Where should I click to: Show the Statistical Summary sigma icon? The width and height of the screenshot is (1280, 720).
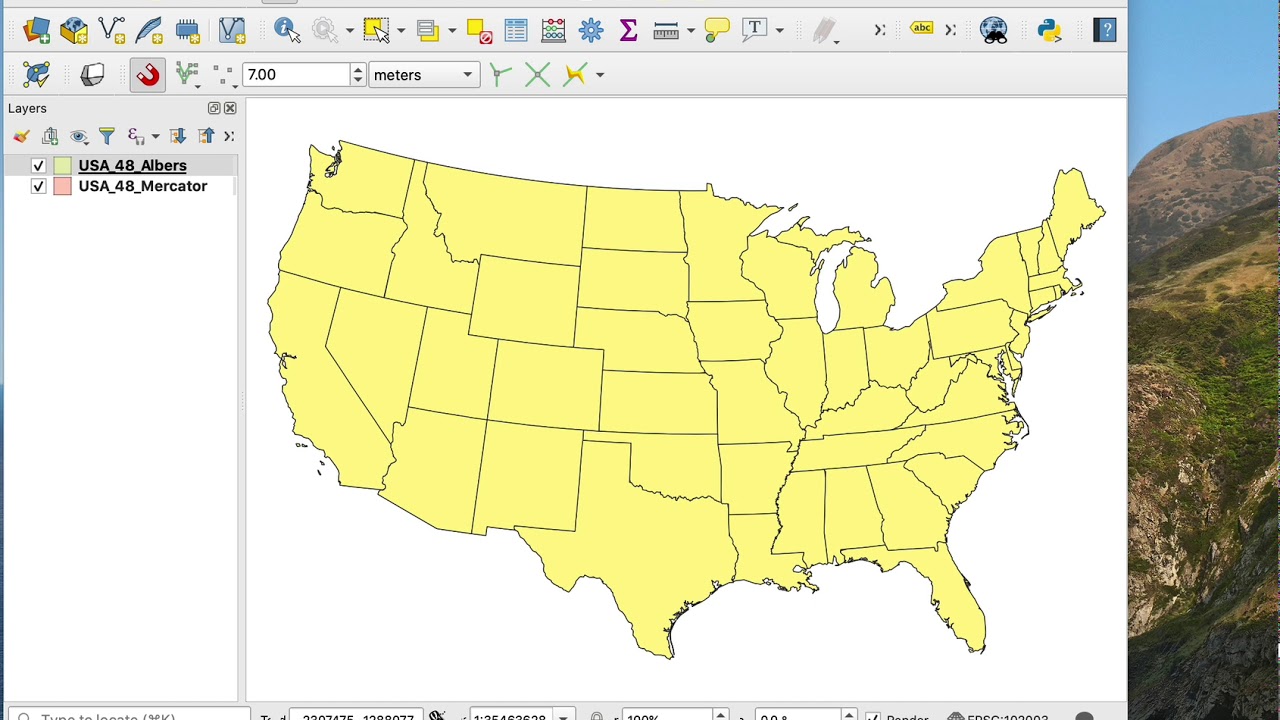click(629, 30)
